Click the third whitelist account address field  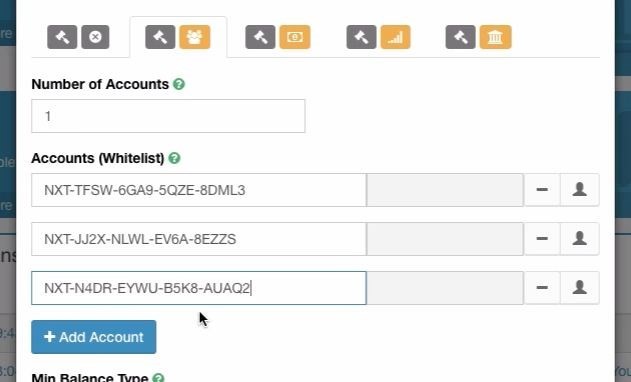pos(199,288)
